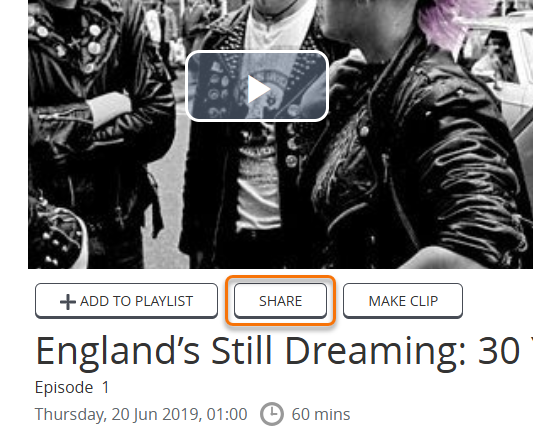533x442 pixels.
Task: Click the episode number "1"
Action: pos(106,387)
